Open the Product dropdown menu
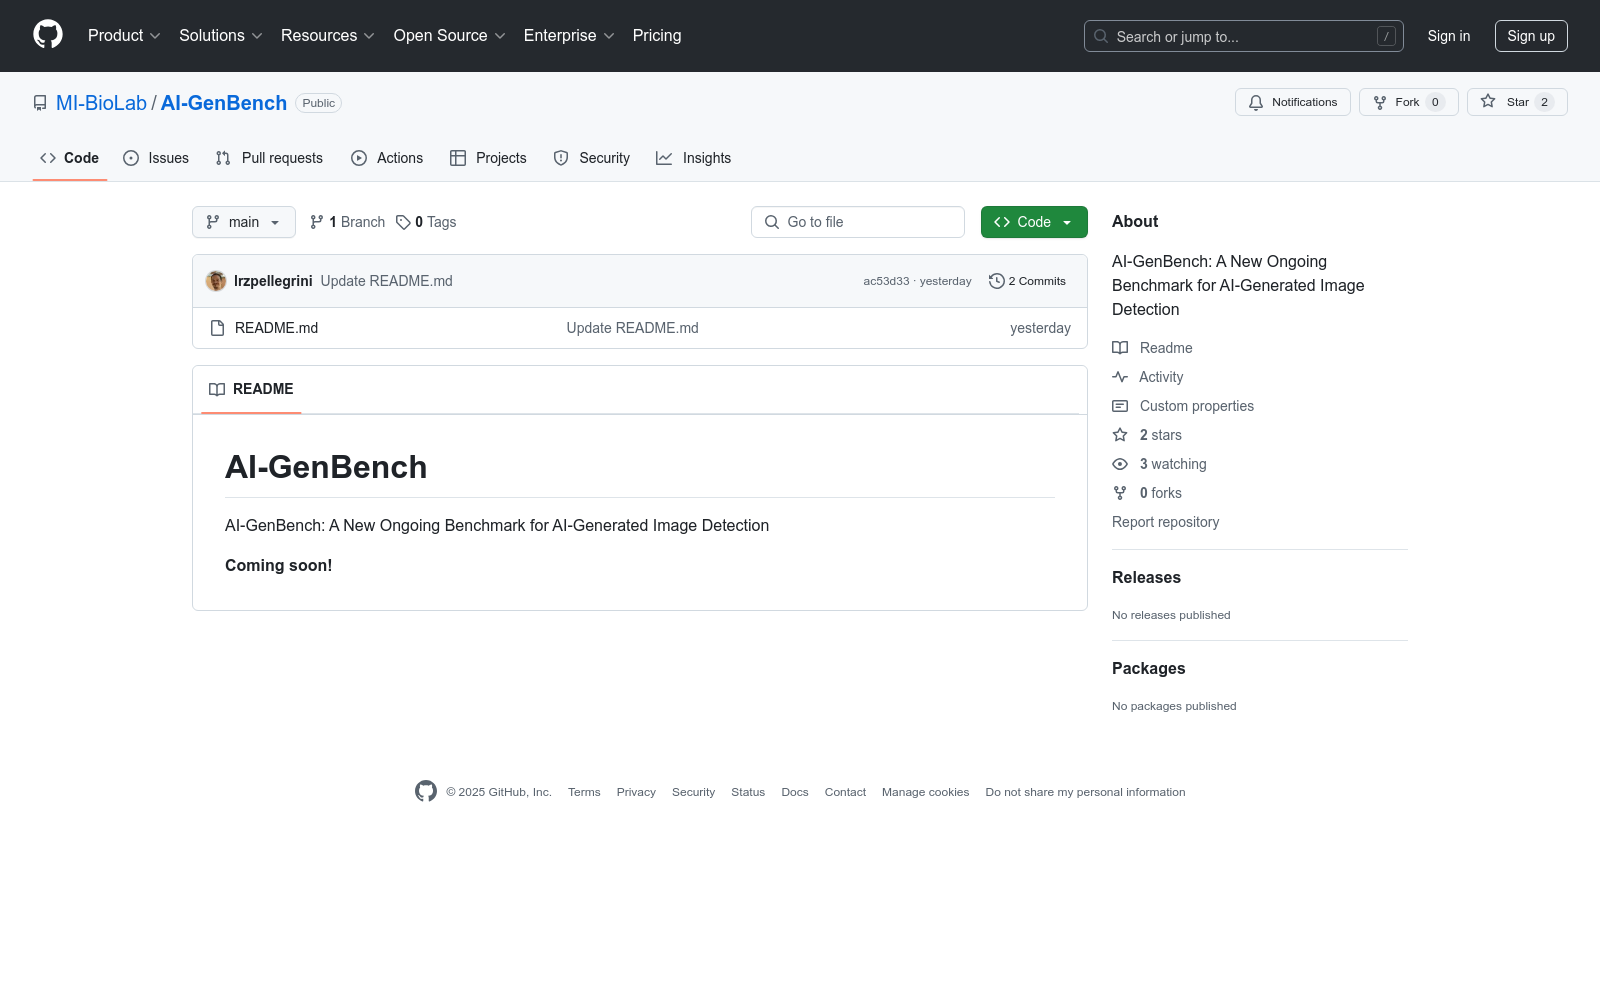The width and height of the screenshot is (1600, 1000). pos(124,36)
